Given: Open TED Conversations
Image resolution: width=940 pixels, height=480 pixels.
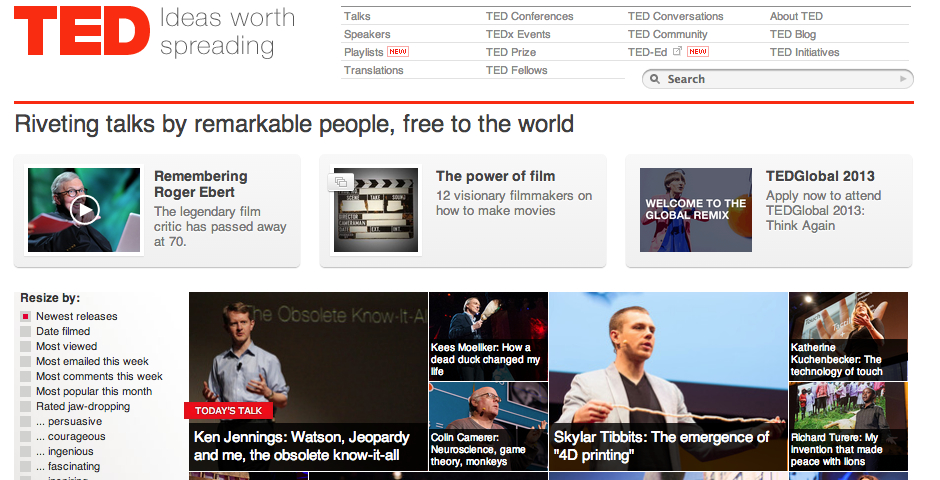Looking at the screenshot, I should pyautogui.click(x=676, y=16).
